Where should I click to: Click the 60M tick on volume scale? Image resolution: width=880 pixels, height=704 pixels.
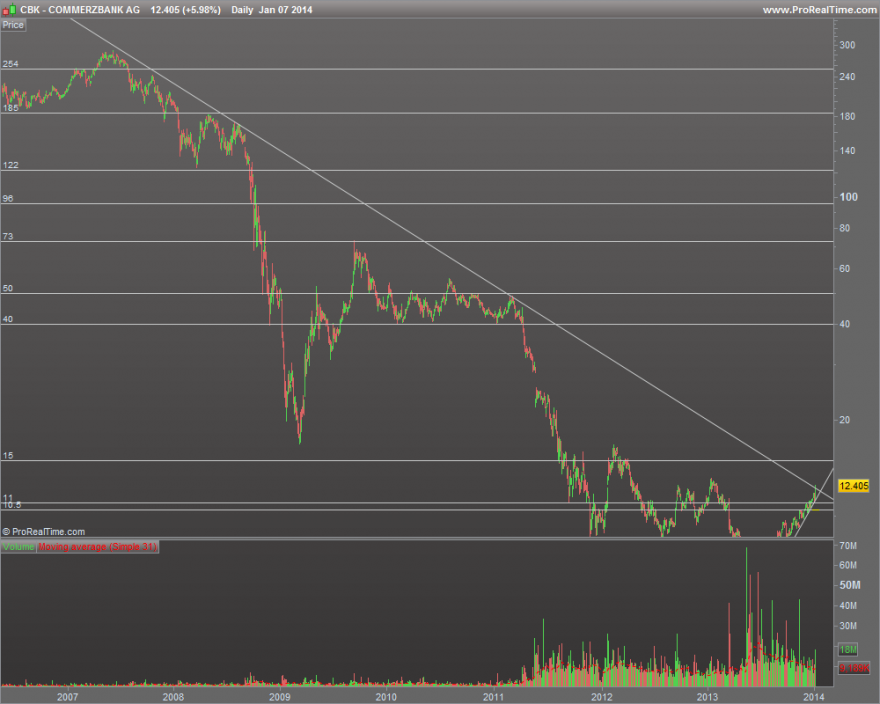tap(848, 565)
